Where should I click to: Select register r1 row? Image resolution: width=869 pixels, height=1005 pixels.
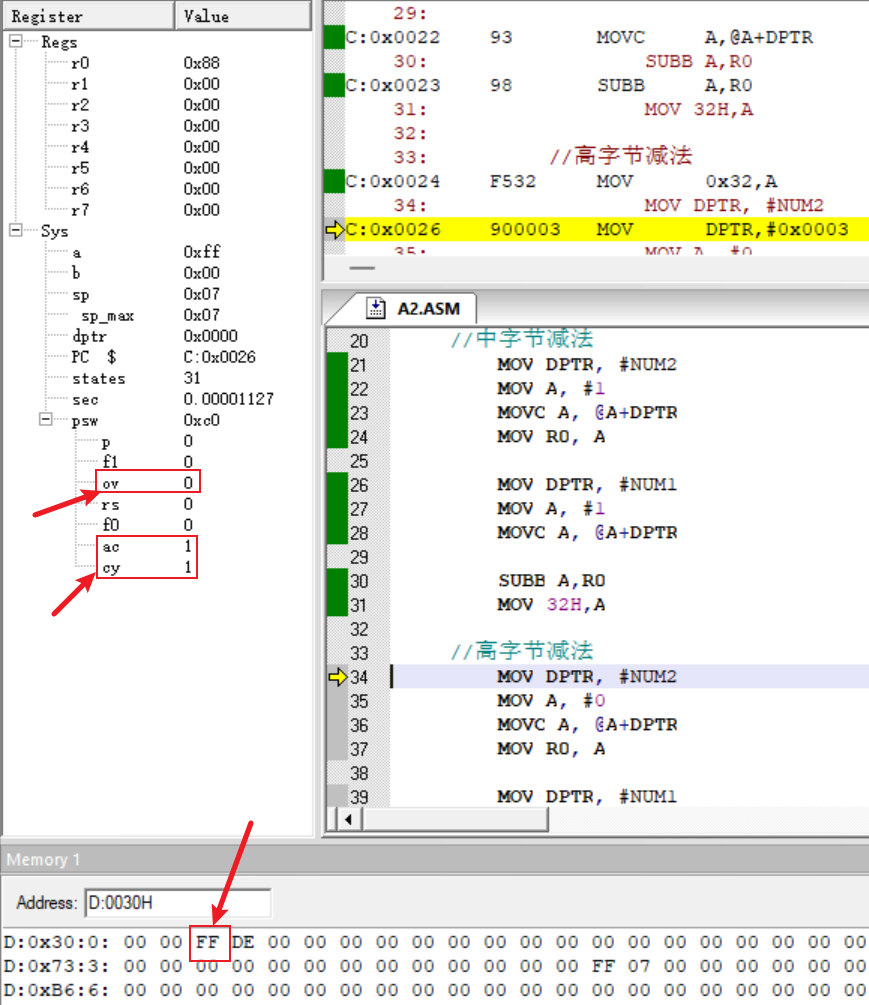coord(146,84)
